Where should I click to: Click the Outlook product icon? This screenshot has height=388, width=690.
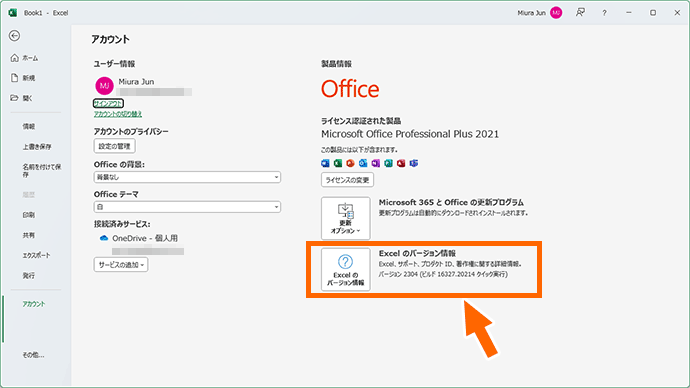[x=363, y=163]
